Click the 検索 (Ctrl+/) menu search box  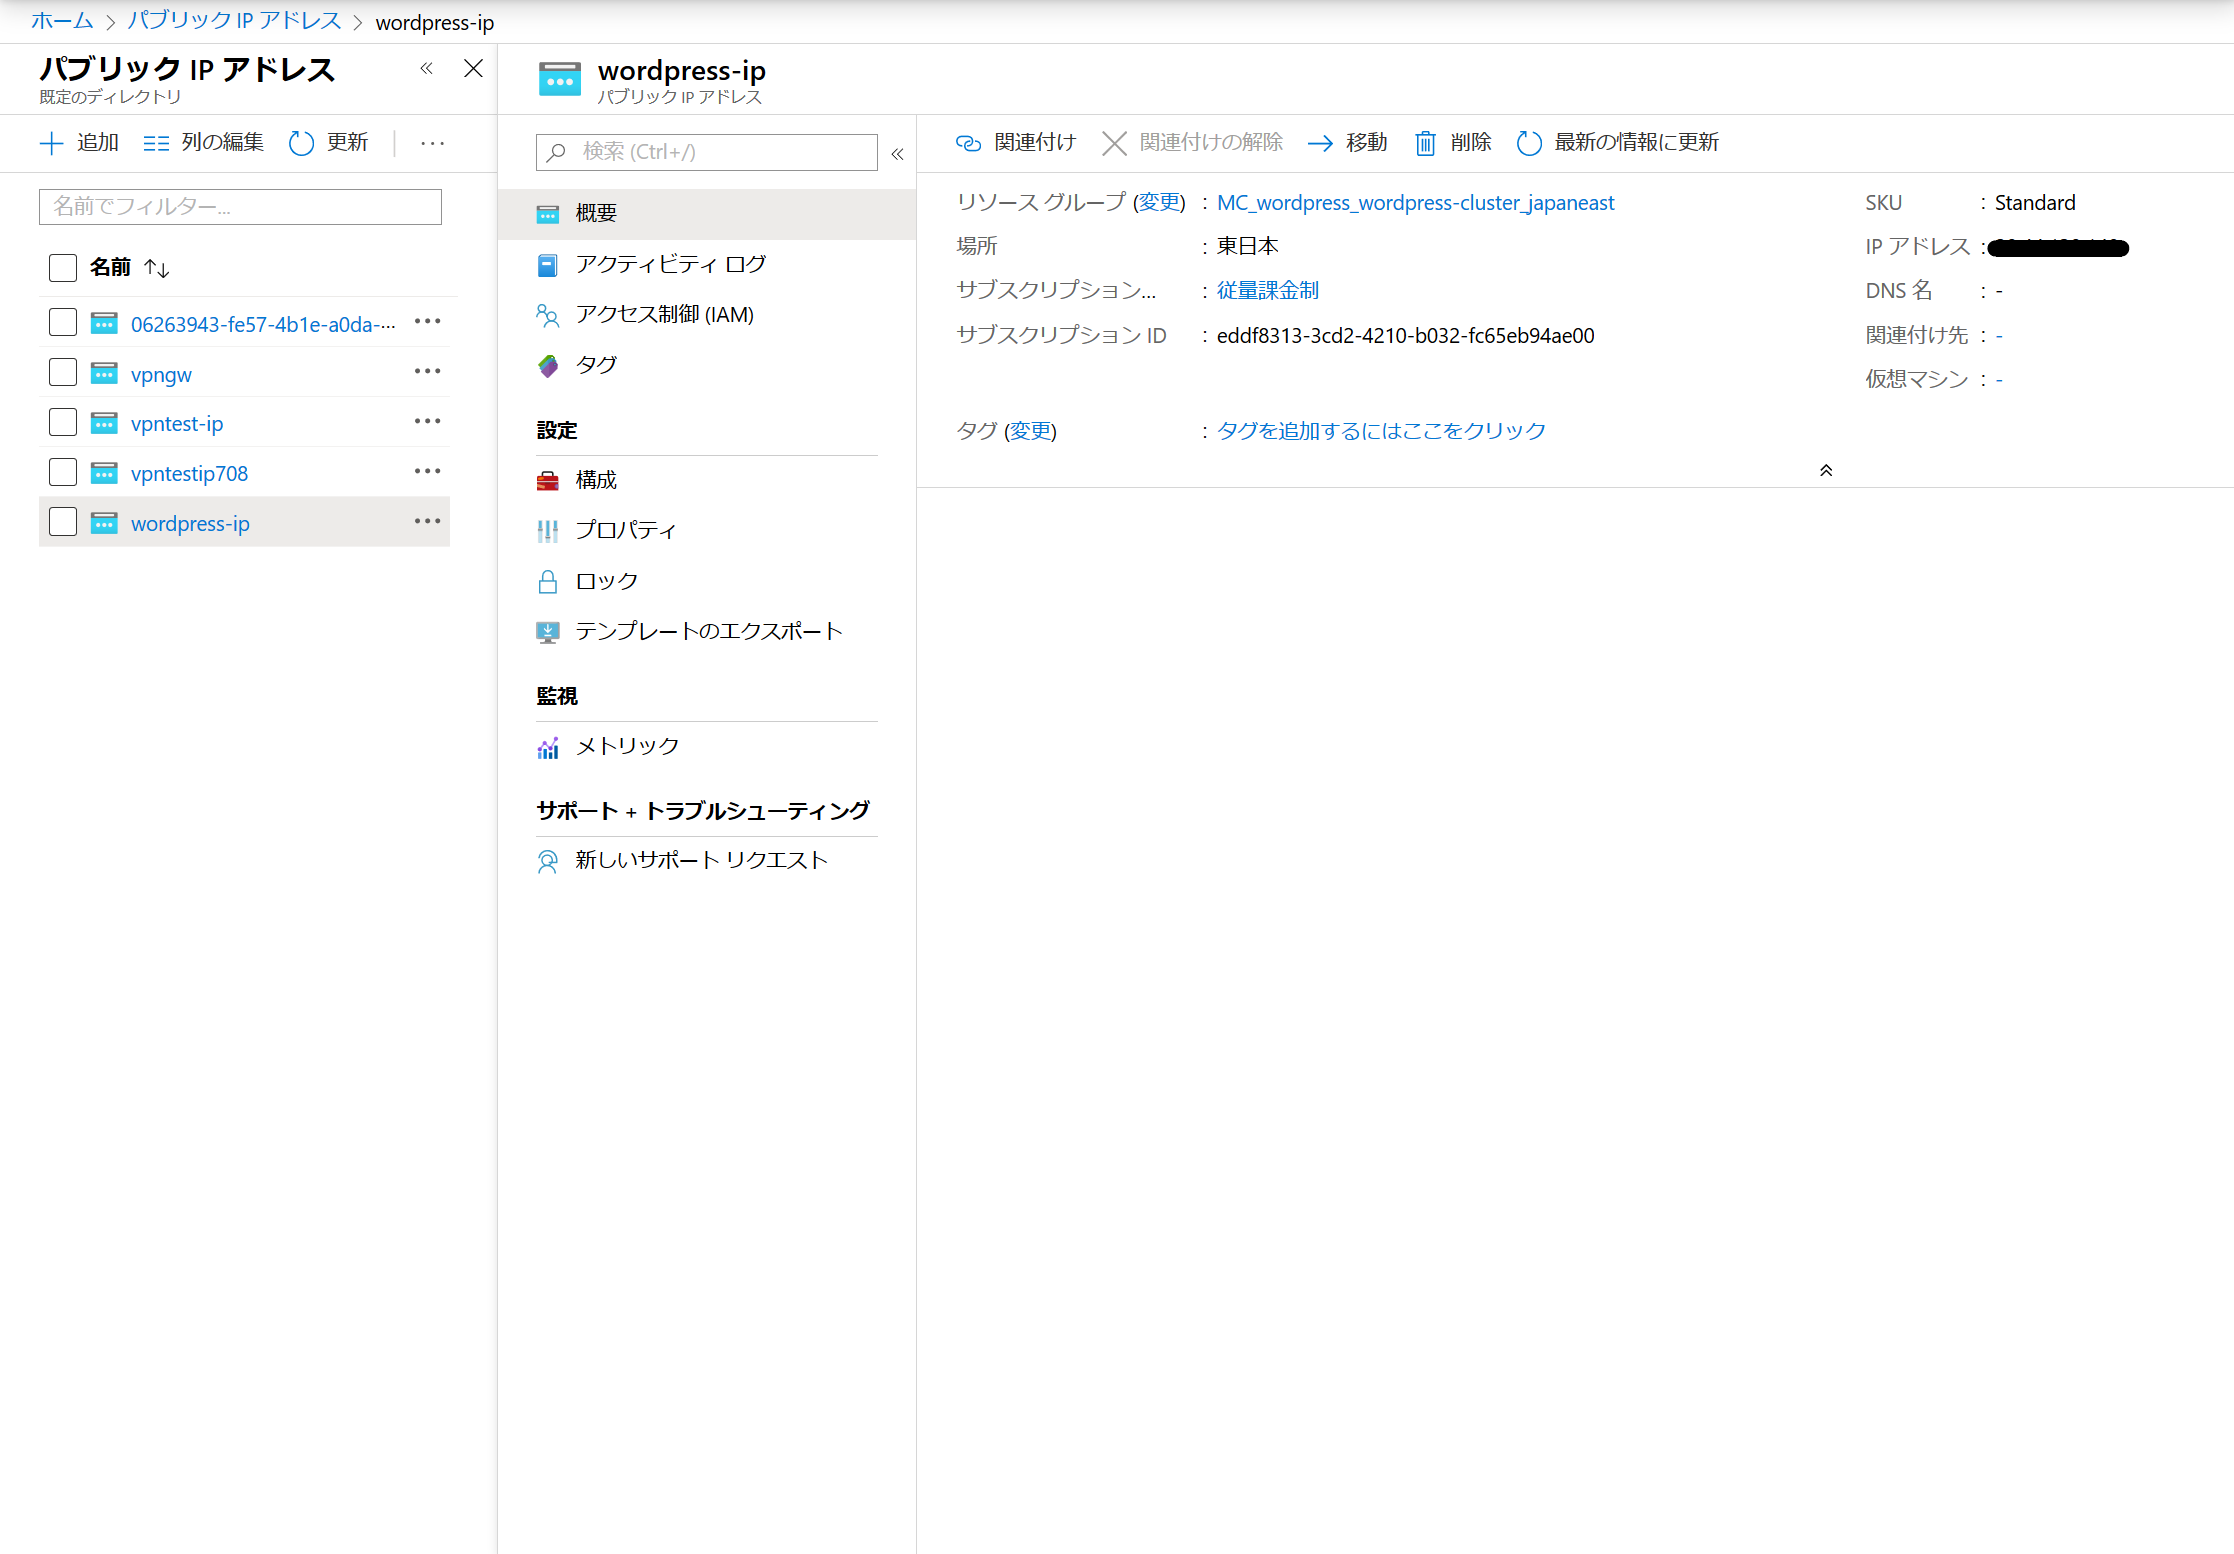coord(707,152)
